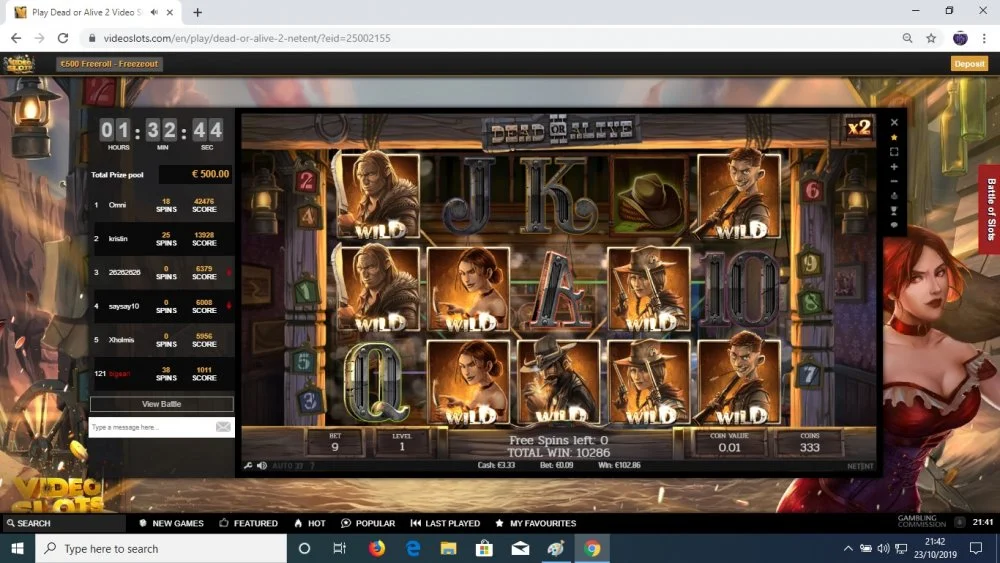
Task: Open the Chrome profile avatar
Action: click(960, 38)
